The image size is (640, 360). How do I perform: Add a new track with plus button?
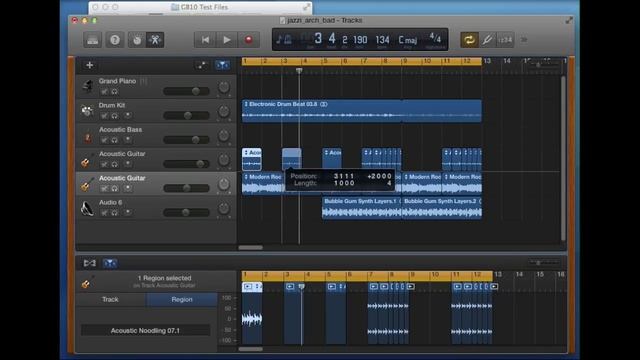coord(89,65)
